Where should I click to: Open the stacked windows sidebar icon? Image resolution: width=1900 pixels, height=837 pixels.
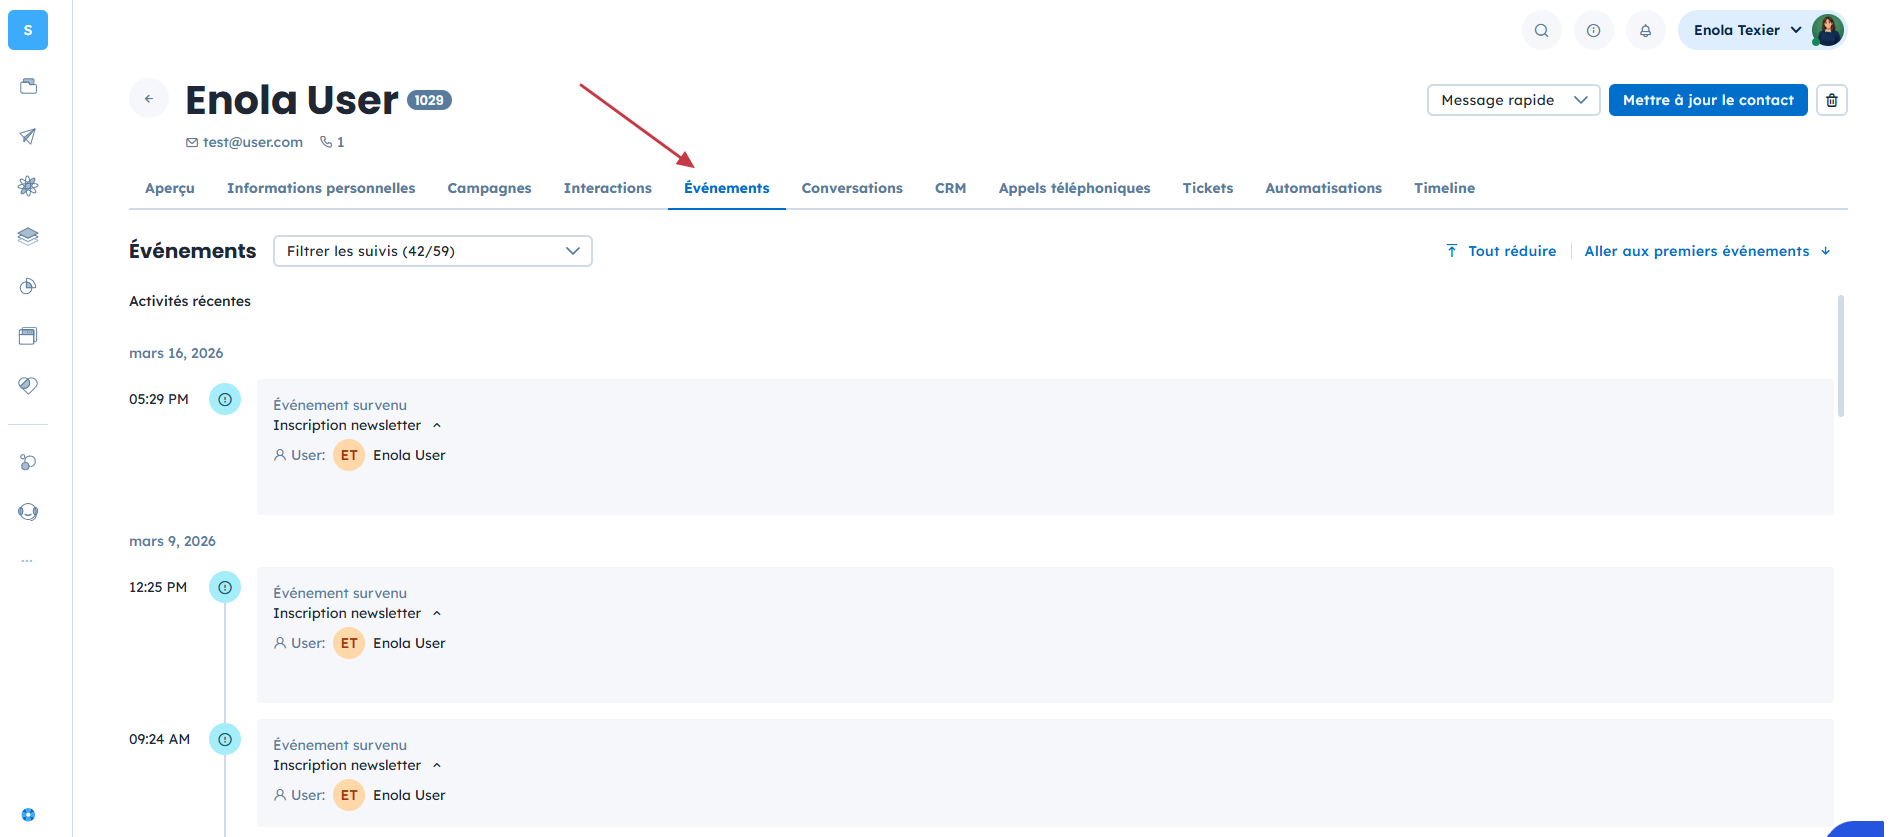click(28, 336)
